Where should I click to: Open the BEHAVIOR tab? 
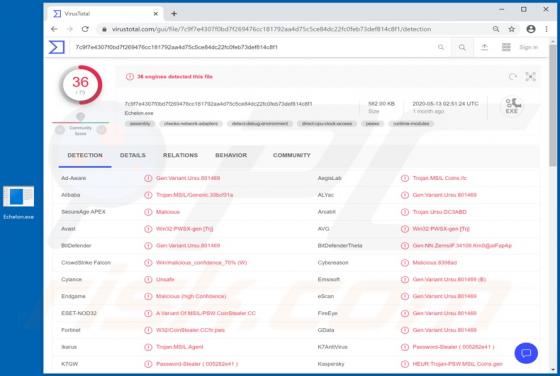click(x=231, y=155)
